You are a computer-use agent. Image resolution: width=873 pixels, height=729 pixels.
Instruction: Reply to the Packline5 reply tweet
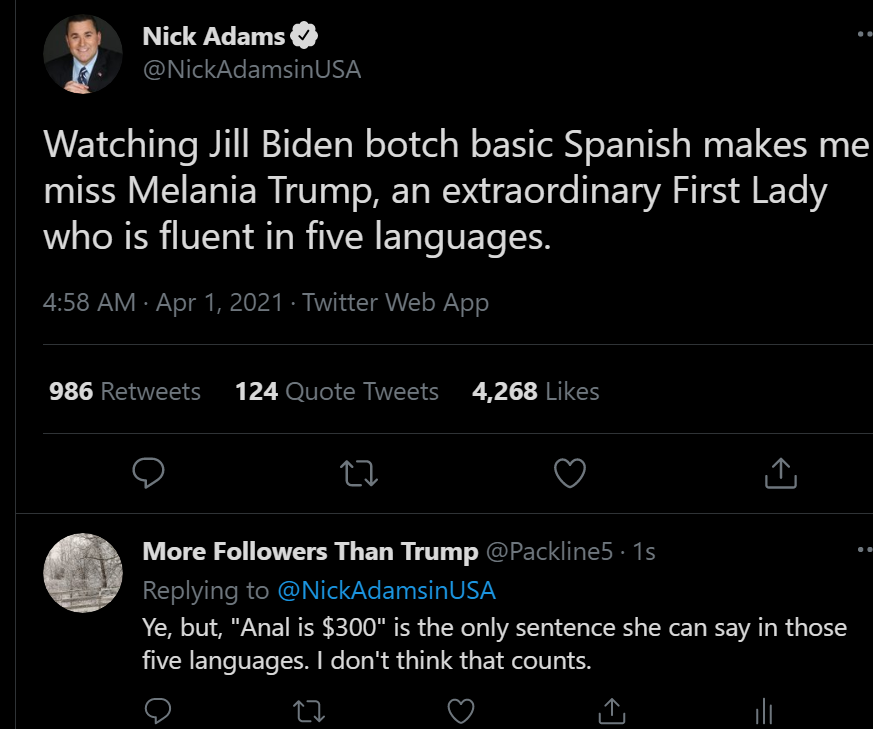tap(158, 711)
